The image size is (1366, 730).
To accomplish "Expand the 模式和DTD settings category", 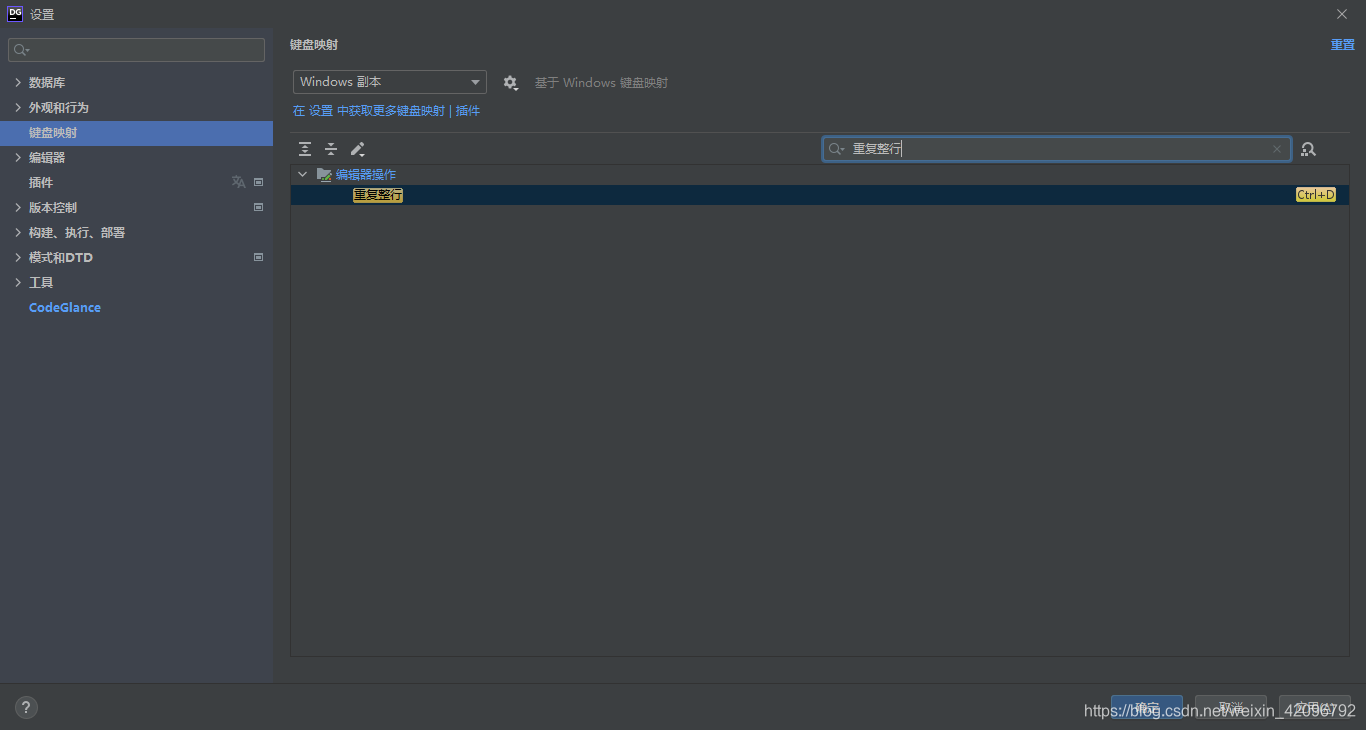I will click(x=18, y=257).
